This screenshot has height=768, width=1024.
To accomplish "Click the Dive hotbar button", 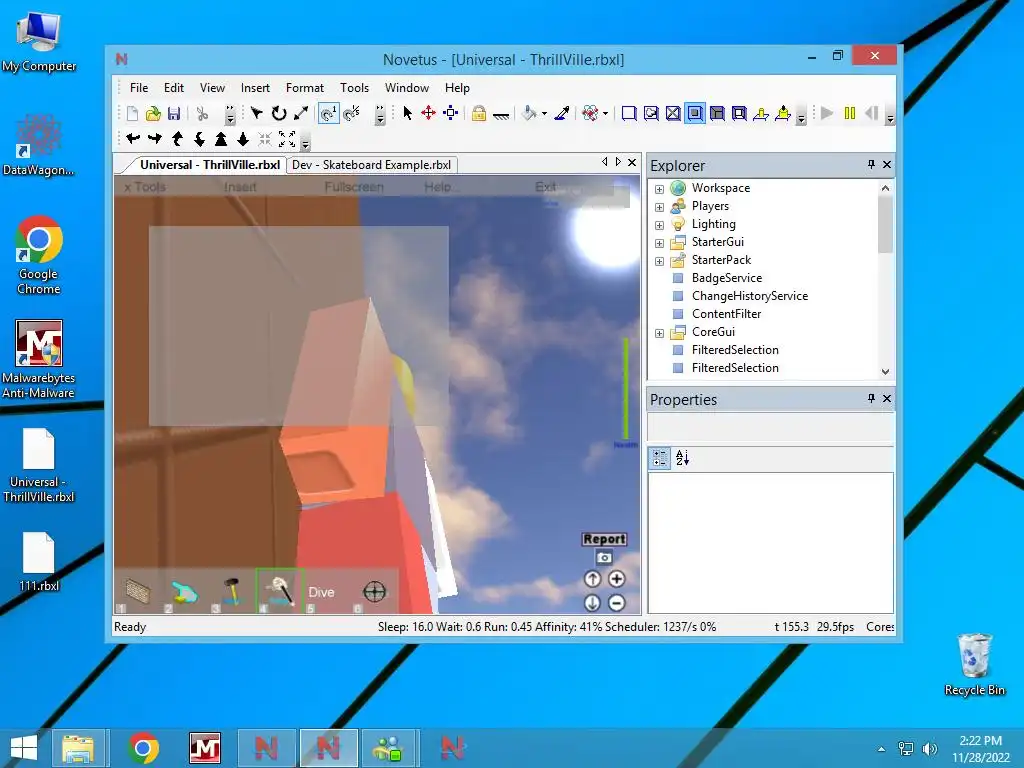I will click(321, 592).
